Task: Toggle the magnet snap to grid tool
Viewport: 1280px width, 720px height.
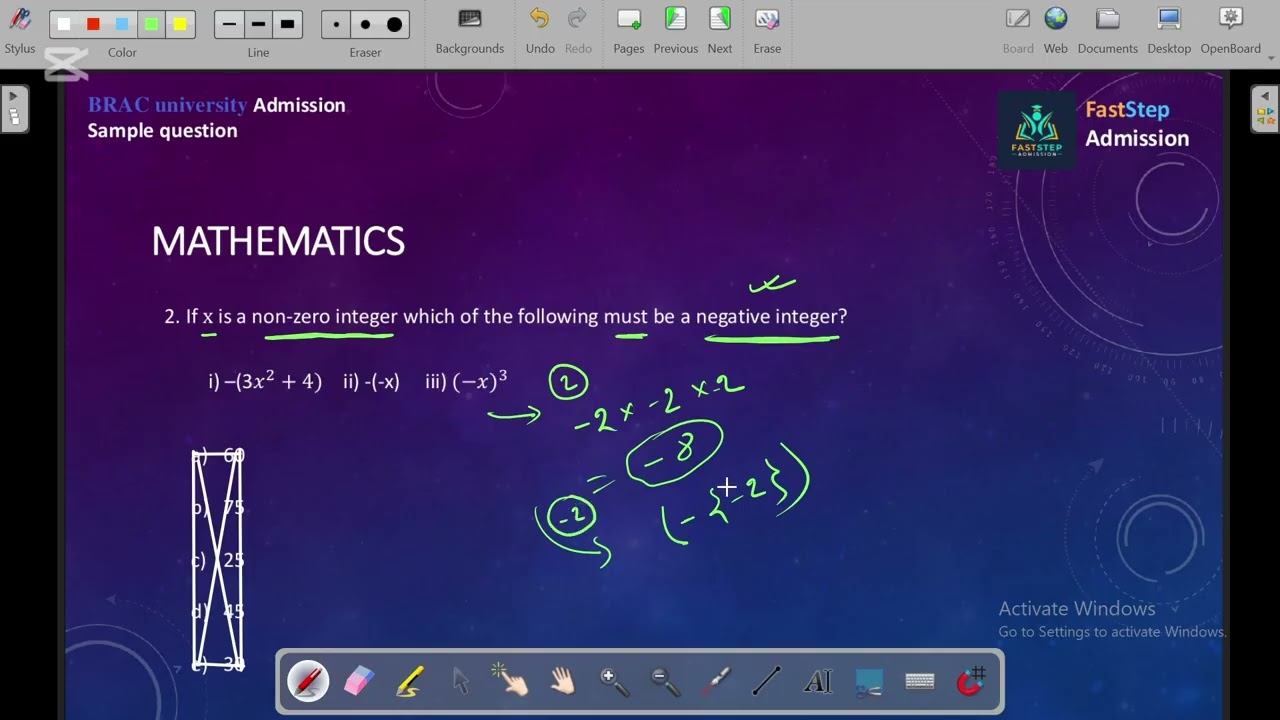Action: click(x=971, y=682)
